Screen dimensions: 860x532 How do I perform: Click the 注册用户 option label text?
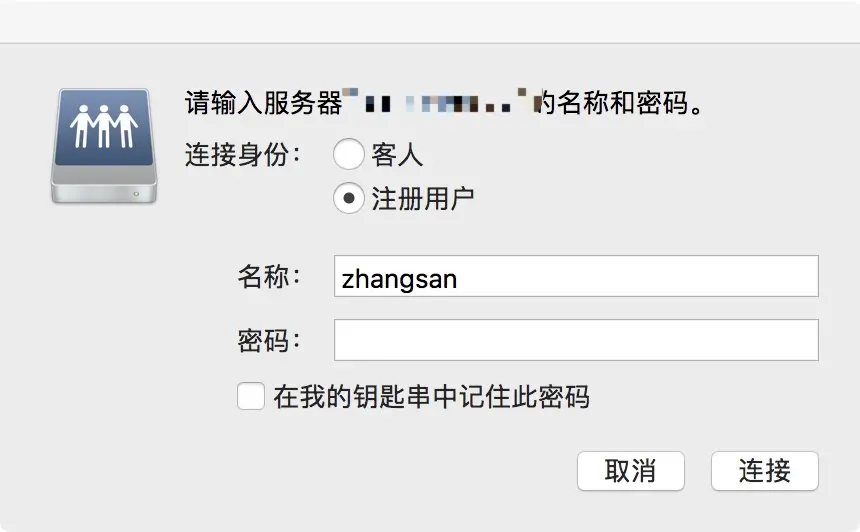pos(422,199)
